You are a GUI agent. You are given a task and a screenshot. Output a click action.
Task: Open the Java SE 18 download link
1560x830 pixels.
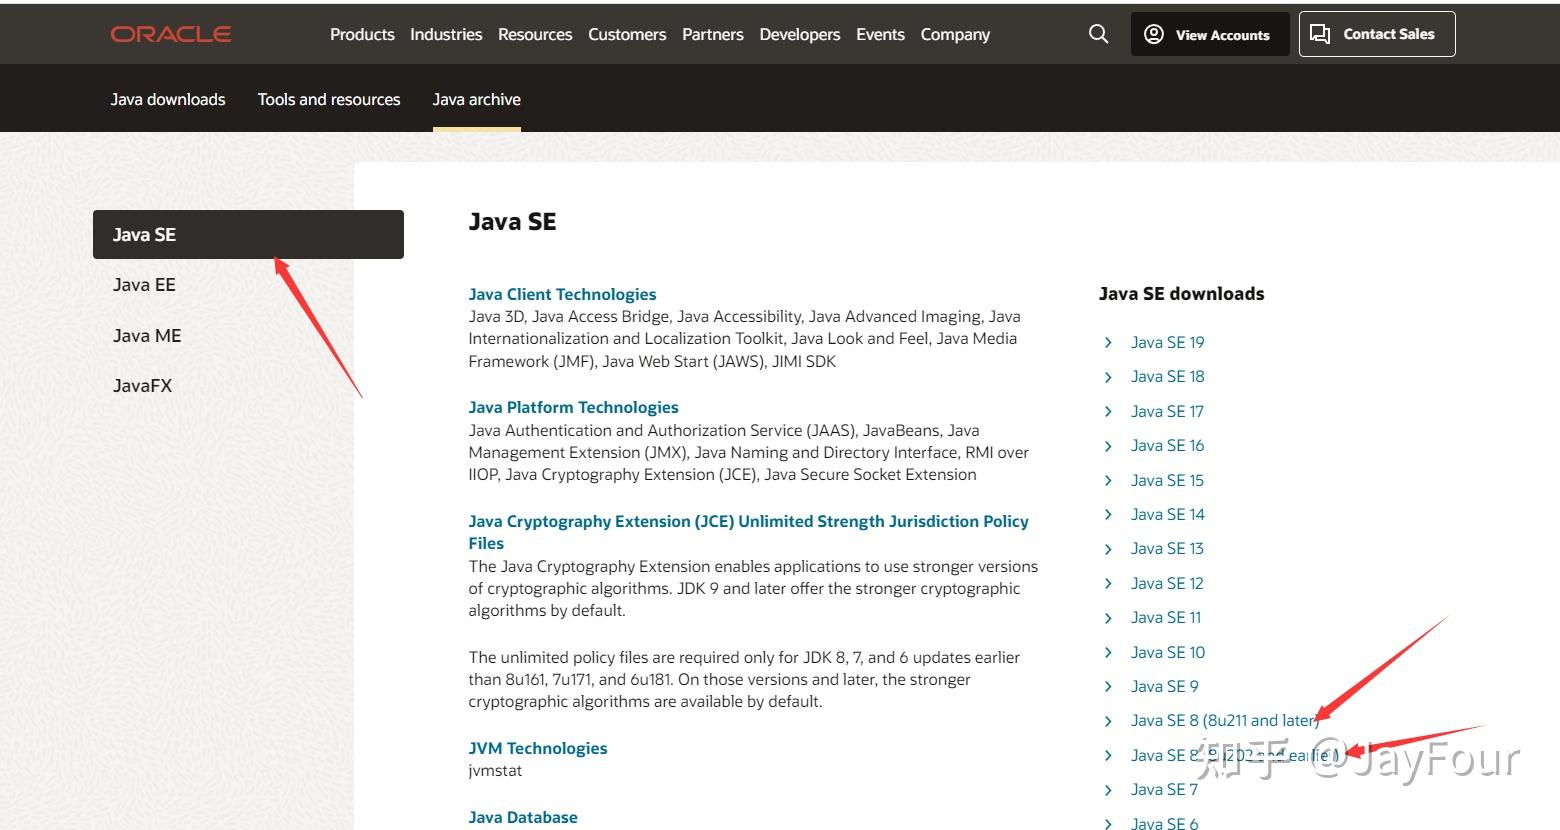click(x=1167, y=376)
